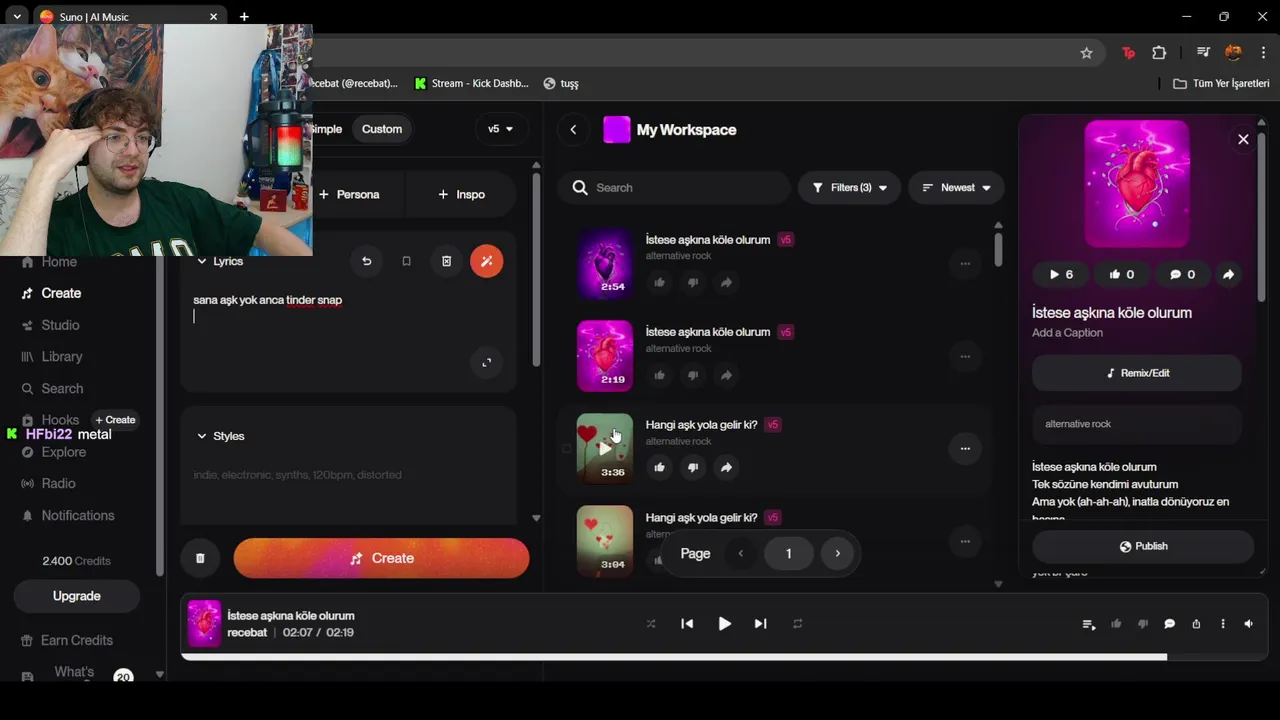Open the Filters (3) dropdown
The image size is (1280, 720).
pyautogui.click(x=849, y=187)
